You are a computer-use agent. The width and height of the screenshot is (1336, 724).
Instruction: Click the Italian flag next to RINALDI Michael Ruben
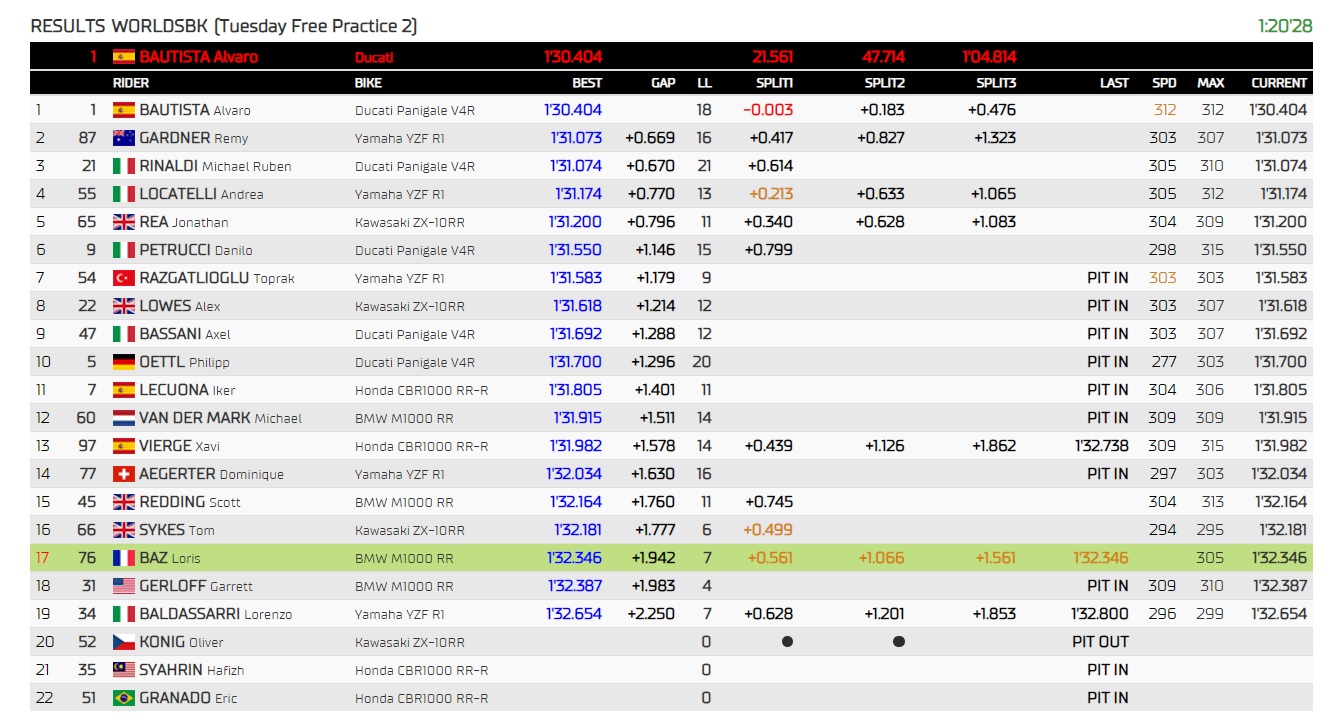click(x=124, y=166)
